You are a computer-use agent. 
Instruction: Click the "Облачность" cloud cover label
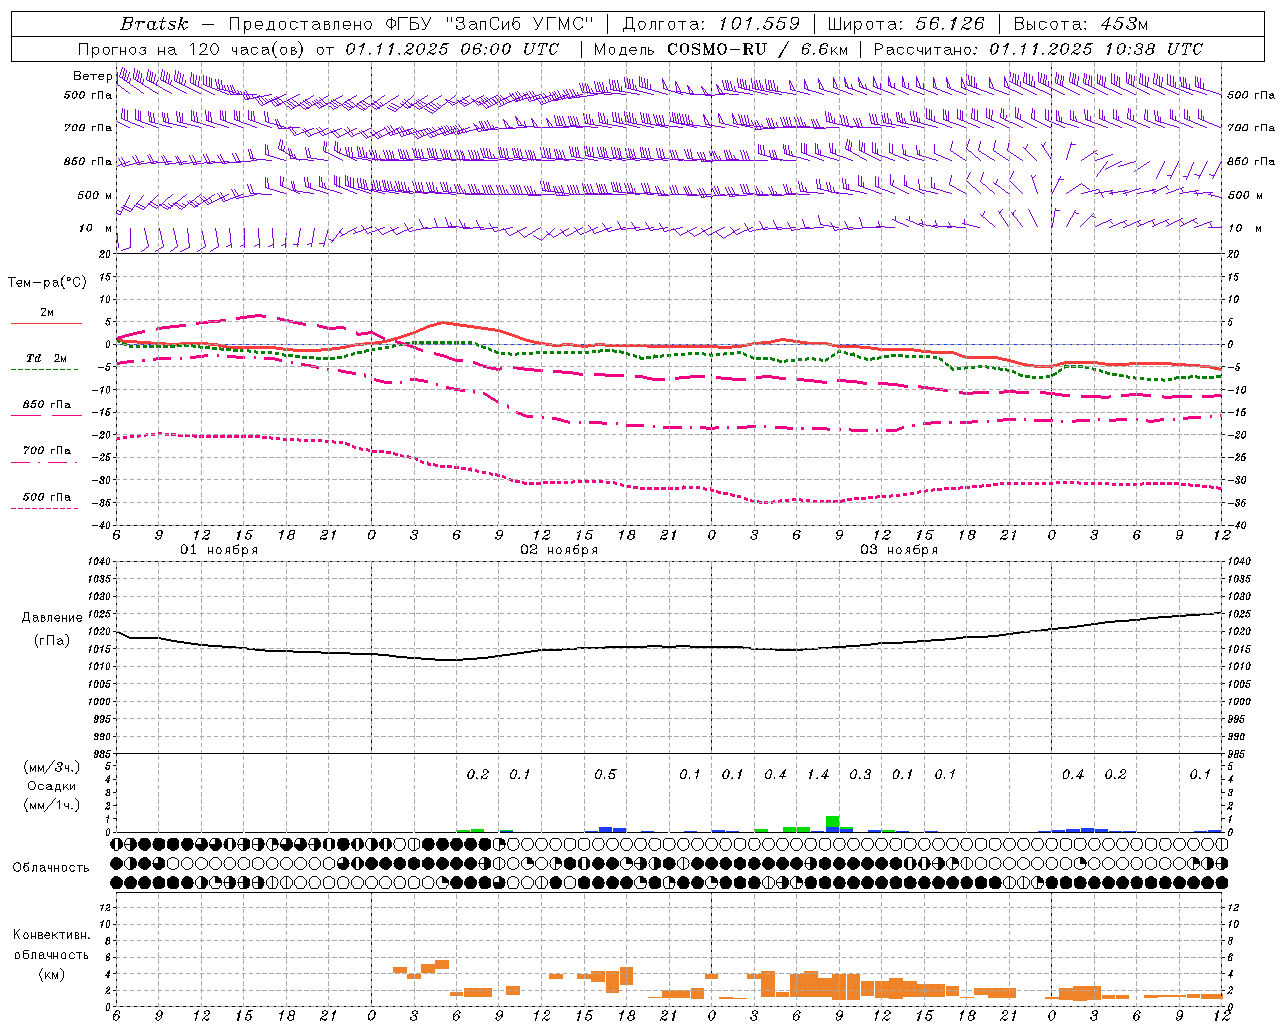pyautogui.click(x=51, y=867)
